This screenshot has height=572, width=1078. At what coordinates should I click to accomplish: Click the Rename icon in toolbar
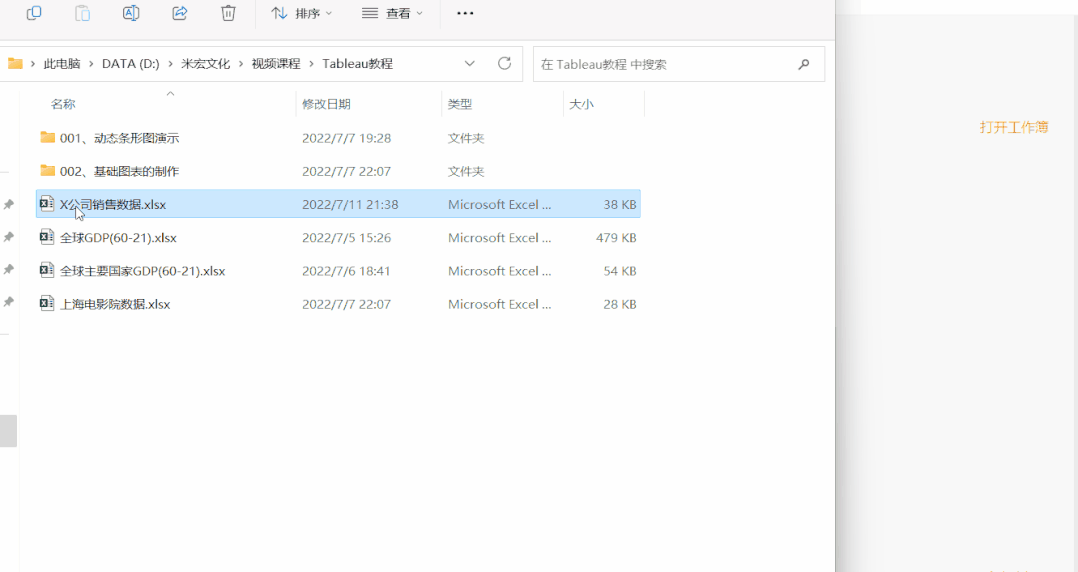[131, 13]
